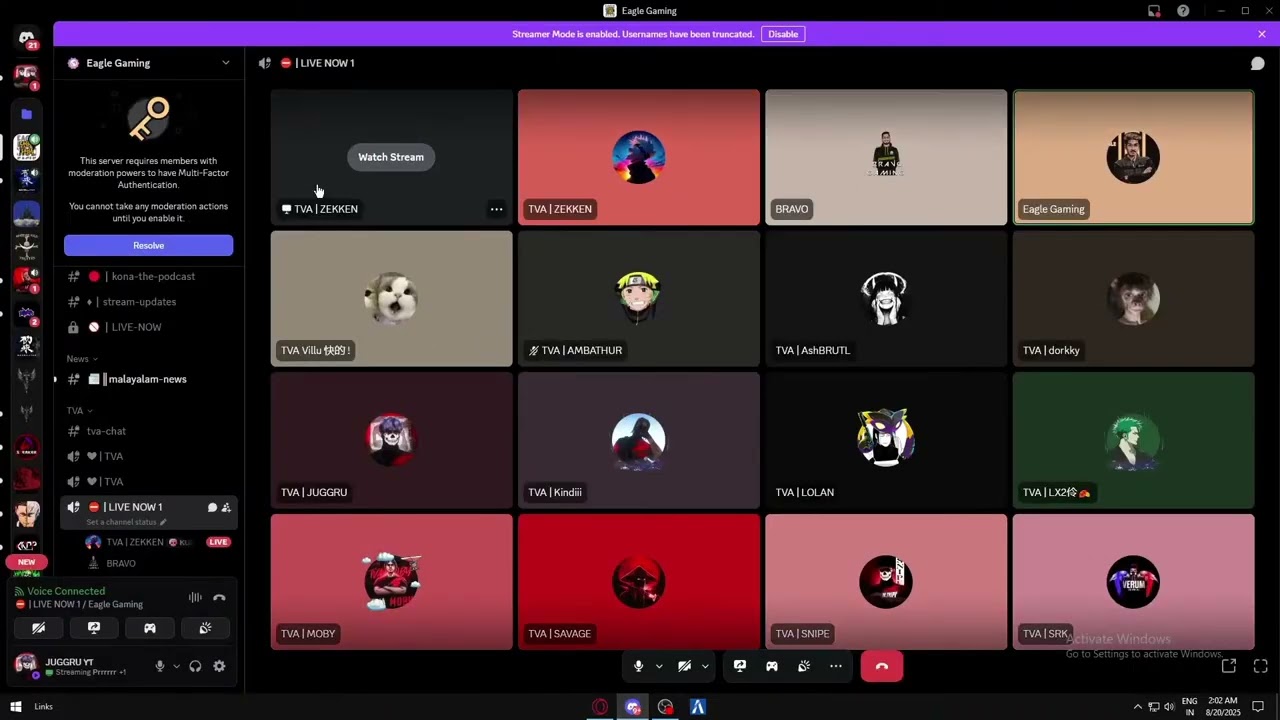
Task: Manage screen share in call bar
Action: point(740,666)
